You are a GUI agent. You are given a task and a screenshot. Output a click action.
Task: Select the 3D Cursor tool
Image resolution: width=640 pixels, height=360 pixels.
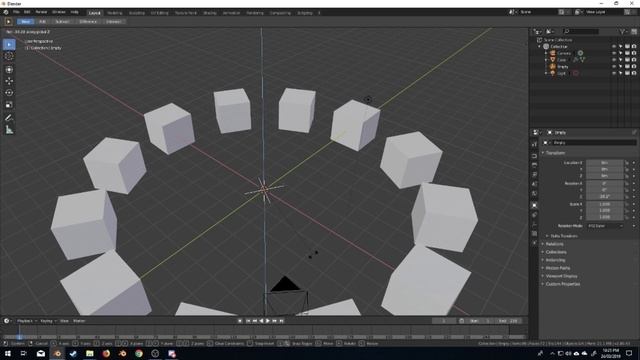point(9,56)
